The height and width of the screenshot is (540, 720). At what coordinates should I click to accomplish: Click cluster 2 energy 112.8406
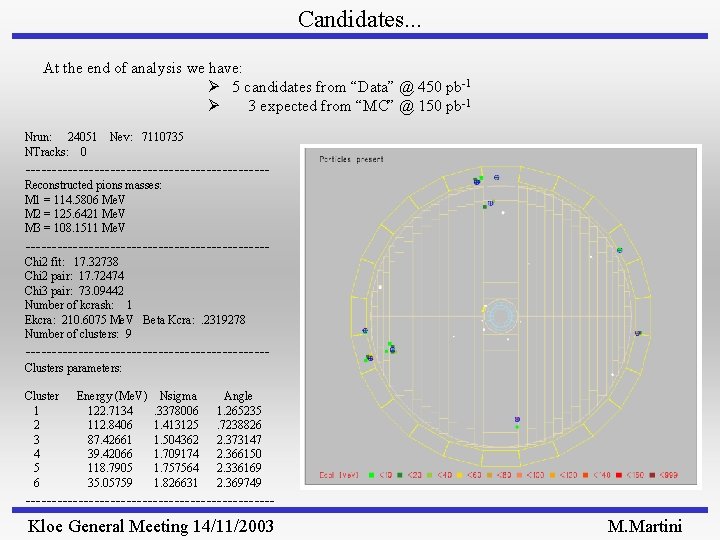(110, 425)
